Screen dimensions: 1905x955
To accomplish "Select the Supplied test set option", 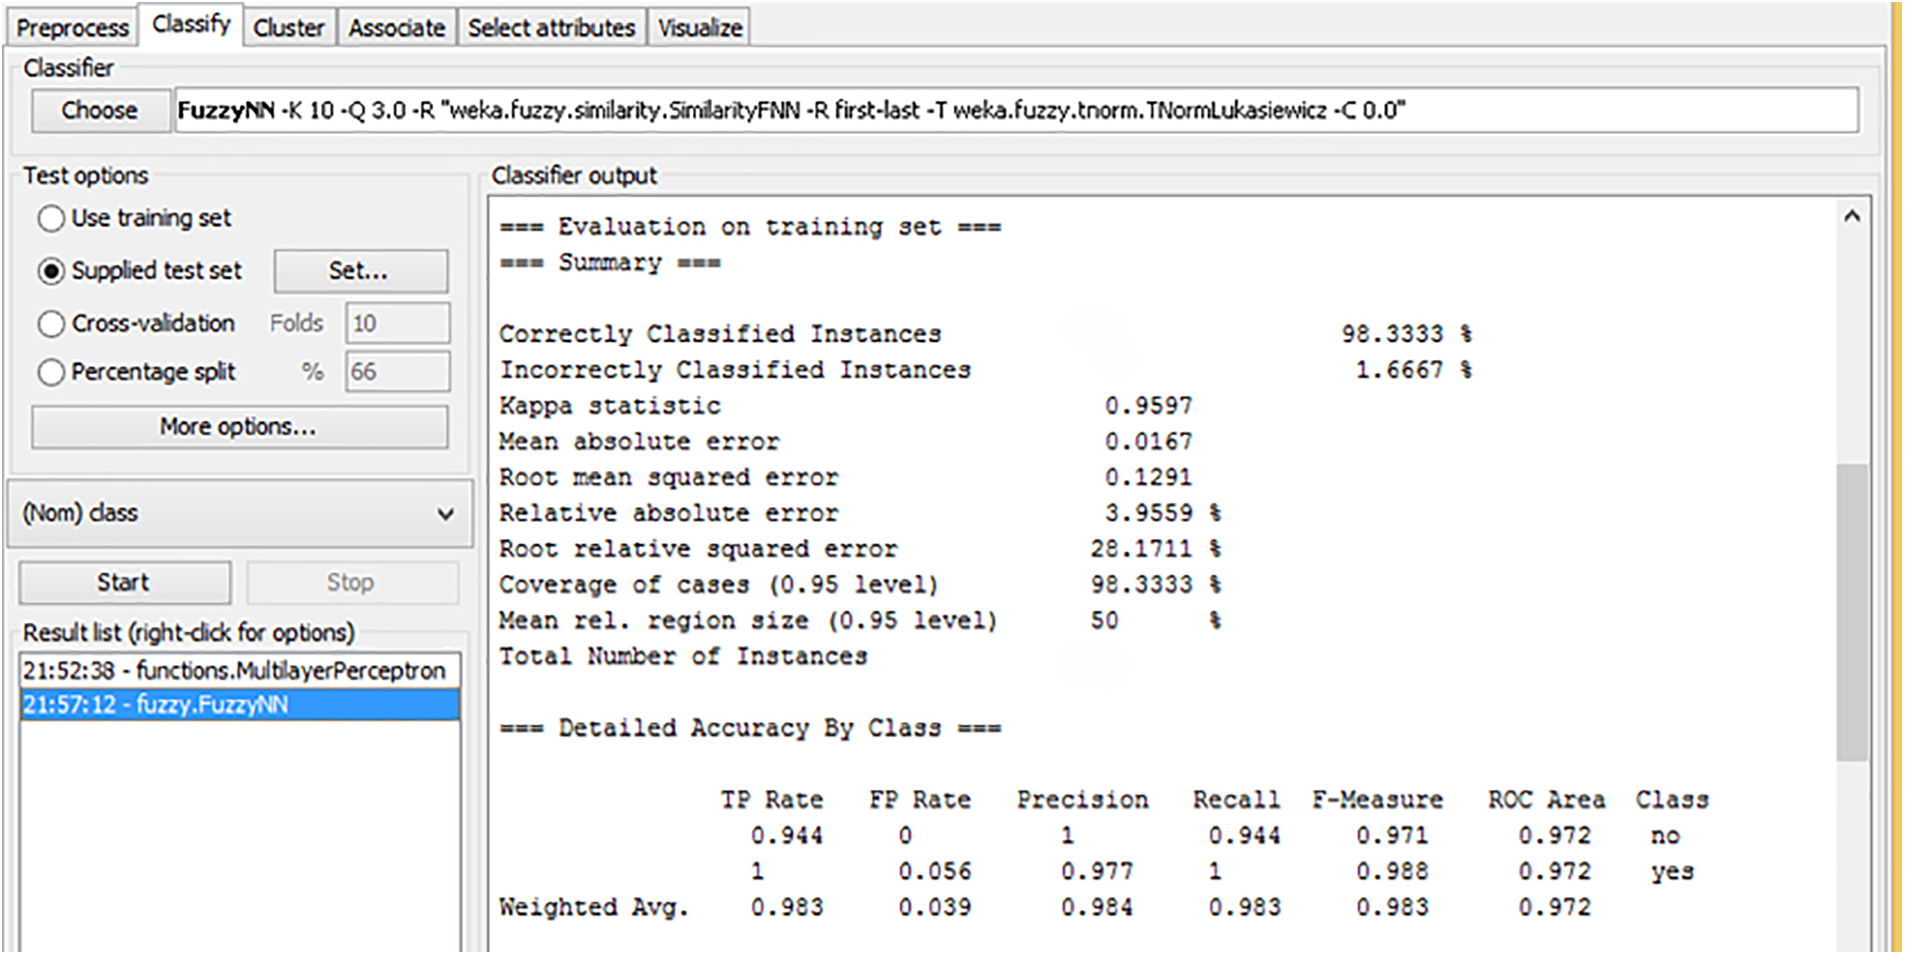I will [x=51, y=271].
